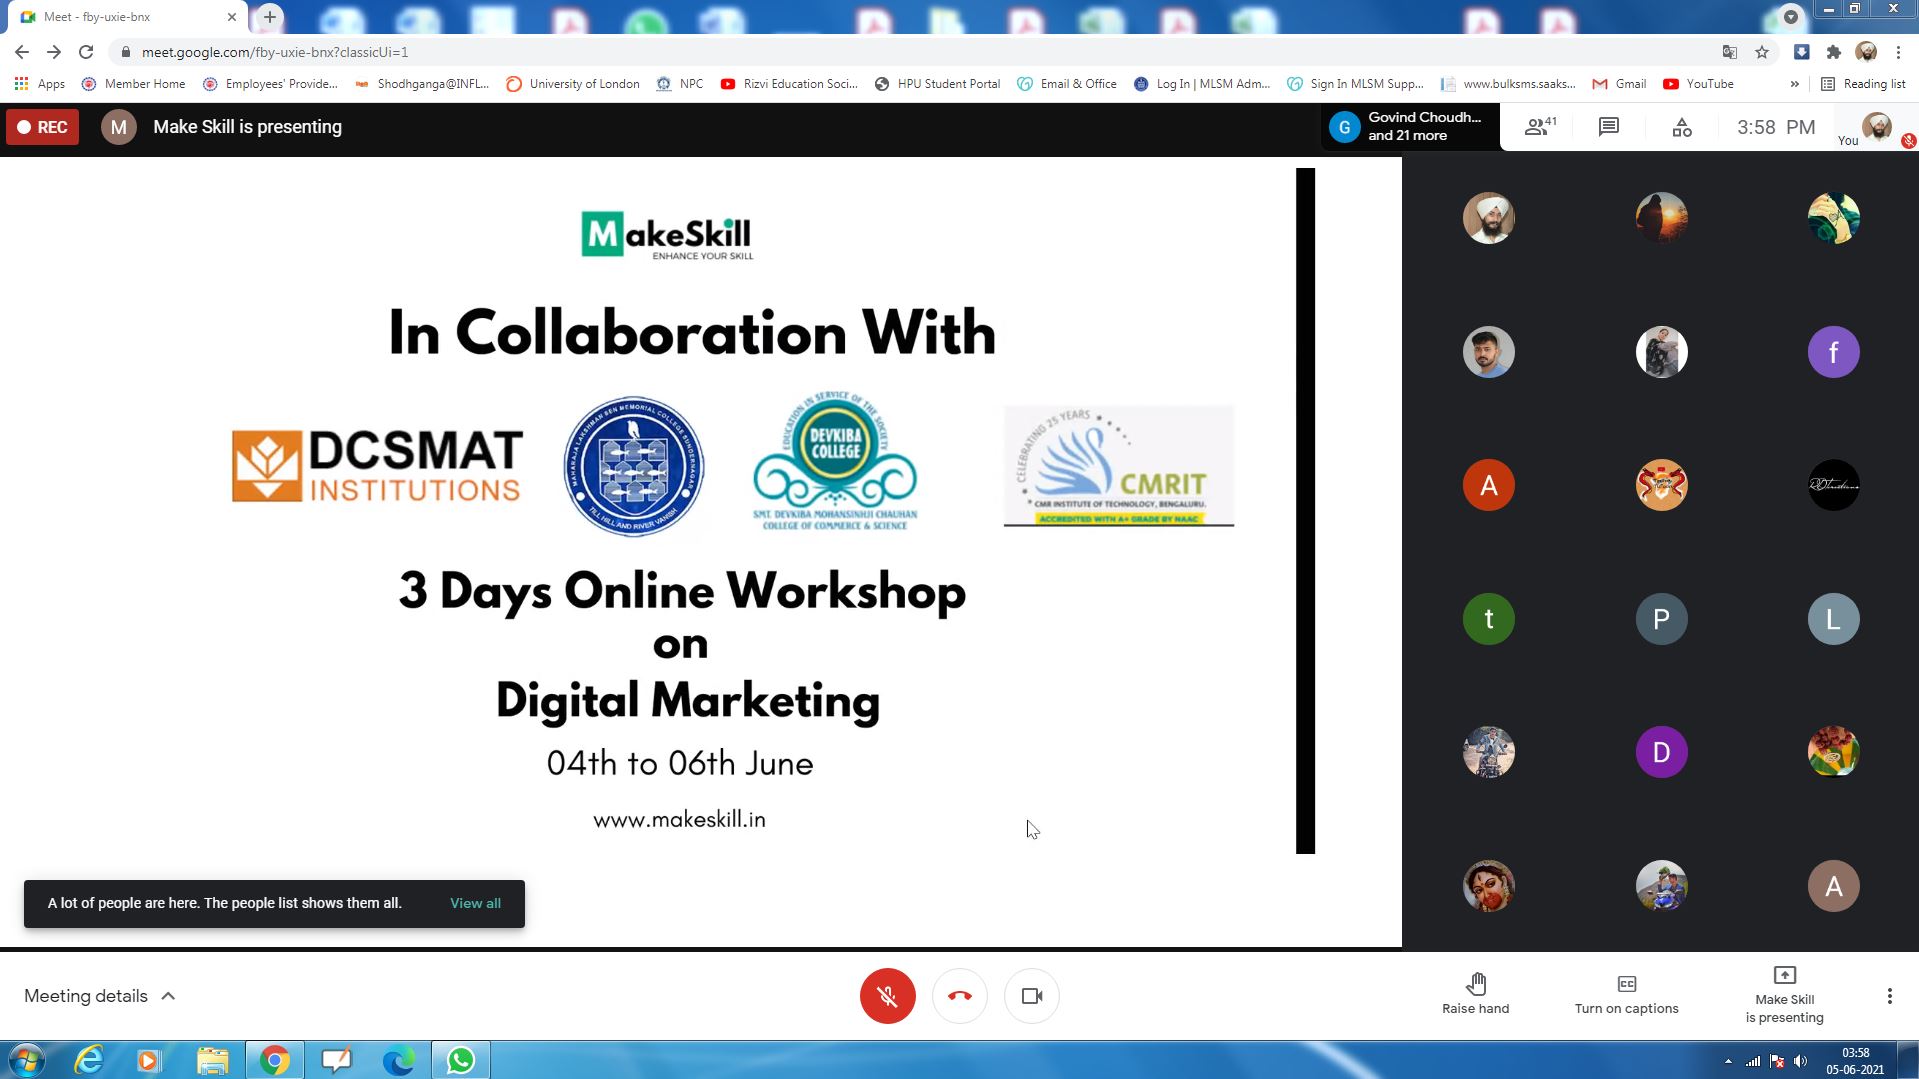Select the red A participant avatar
The width and height of the screenshot is (1919, 1079).
1488,485
